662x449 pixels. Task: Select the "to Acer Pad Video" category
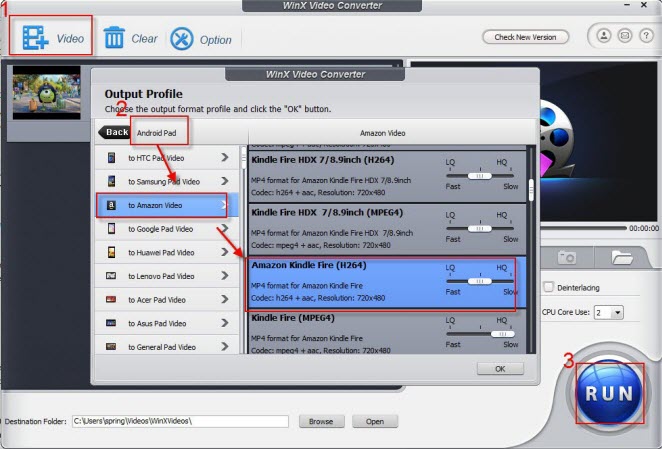167,300
